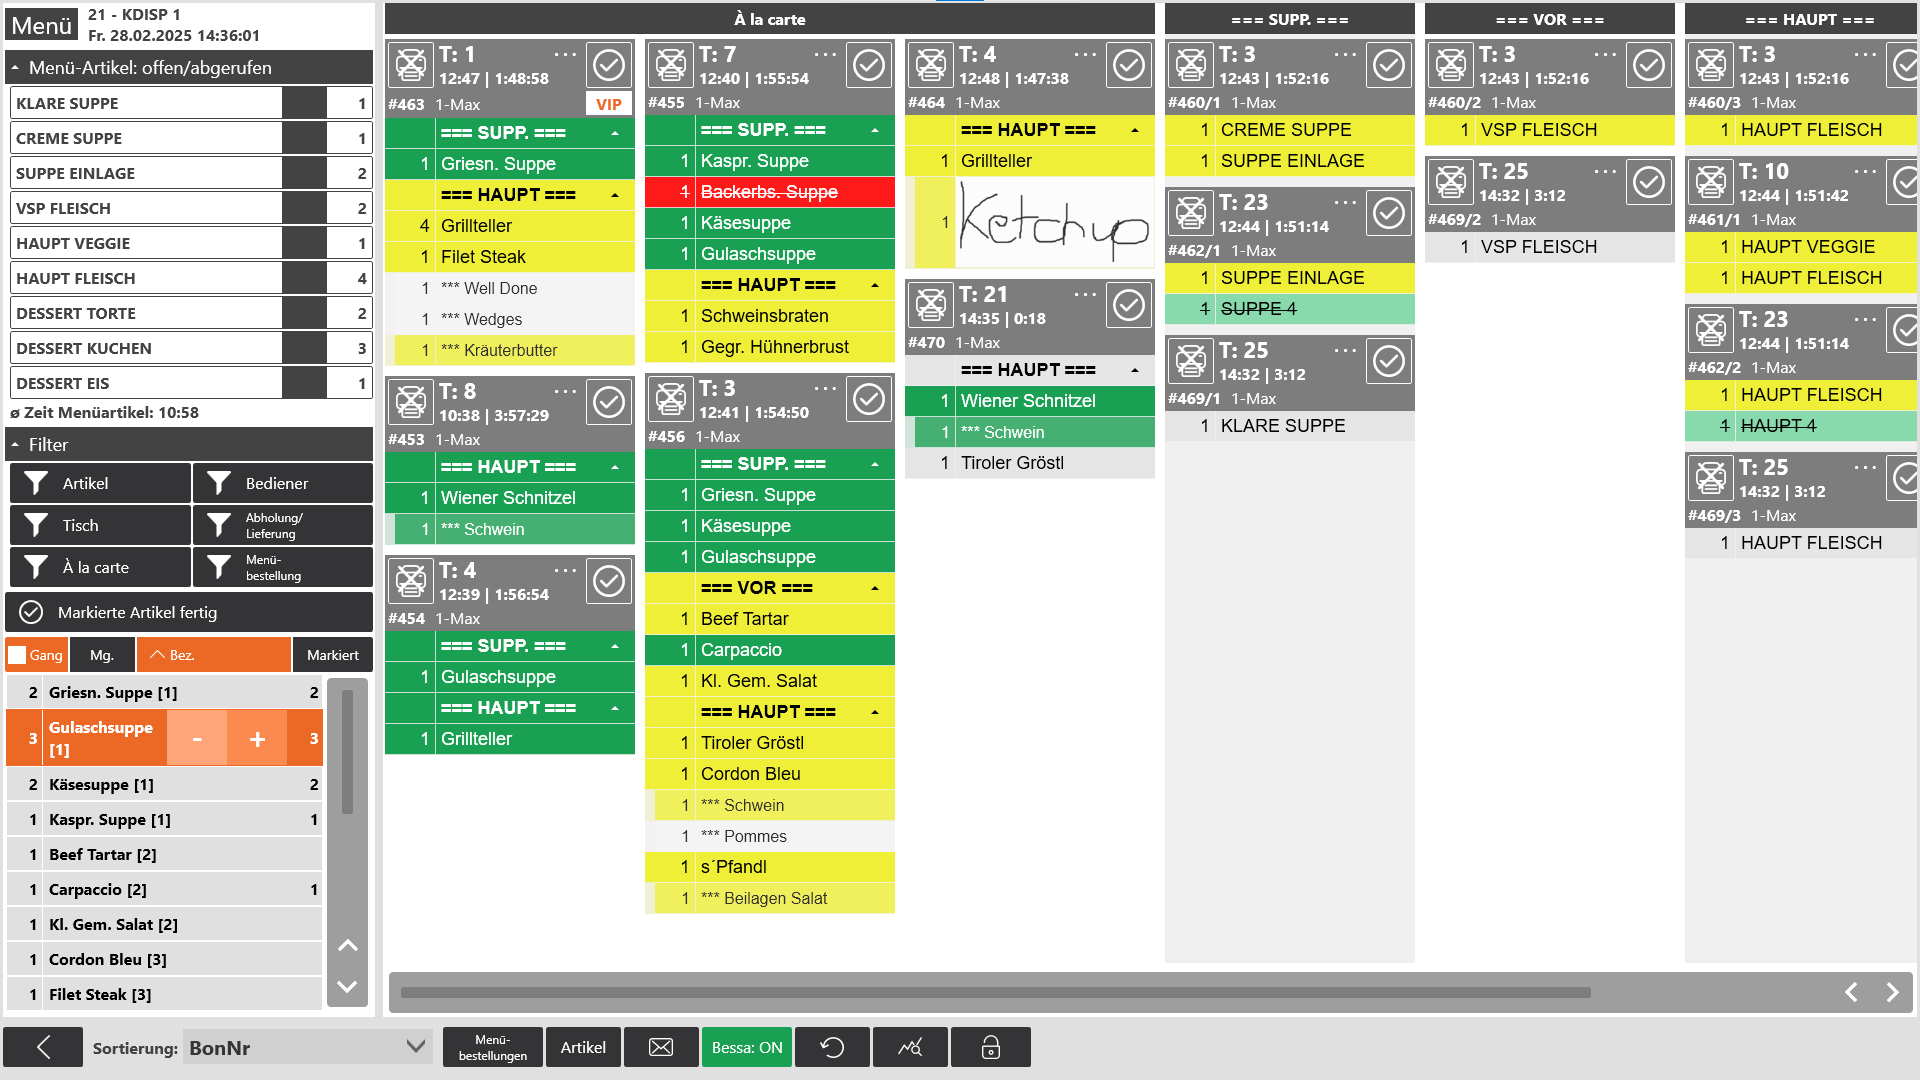
Task: Click the Tisch filter button
Action: point(99,525)
